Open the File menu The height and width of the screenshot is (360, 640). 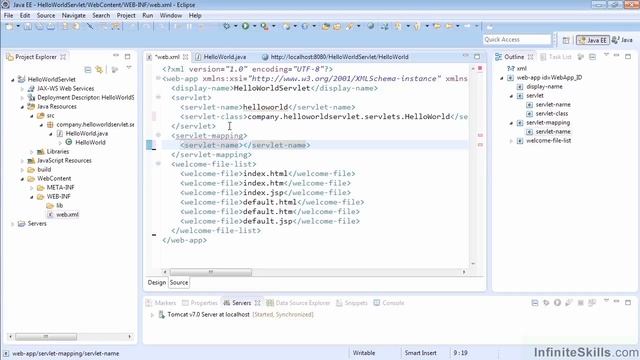pyautogui.click(x=8, y=15)
